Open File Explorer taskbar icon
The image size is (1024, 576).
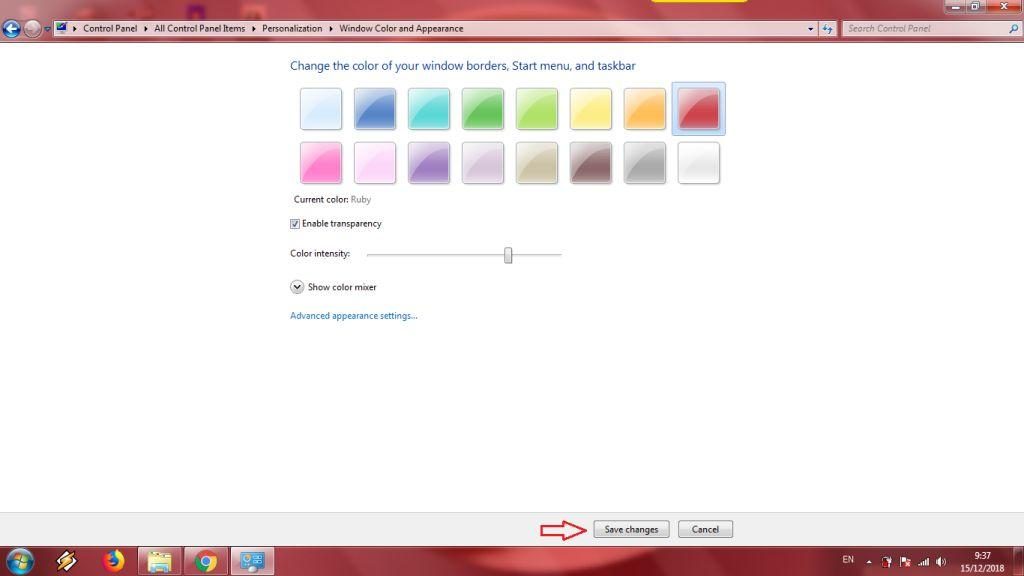click(x=159, y=562)
